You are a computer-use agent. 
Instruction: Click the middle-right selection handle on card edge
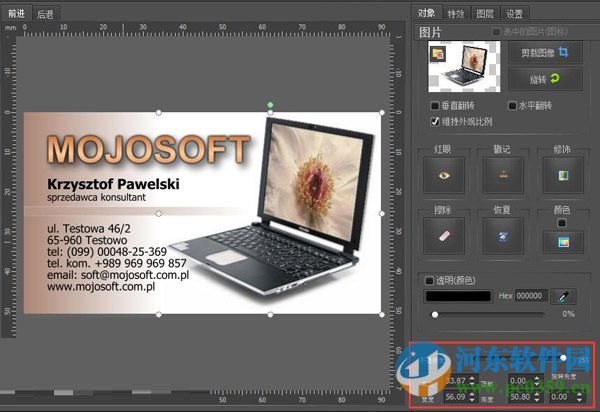coord(382,213)
